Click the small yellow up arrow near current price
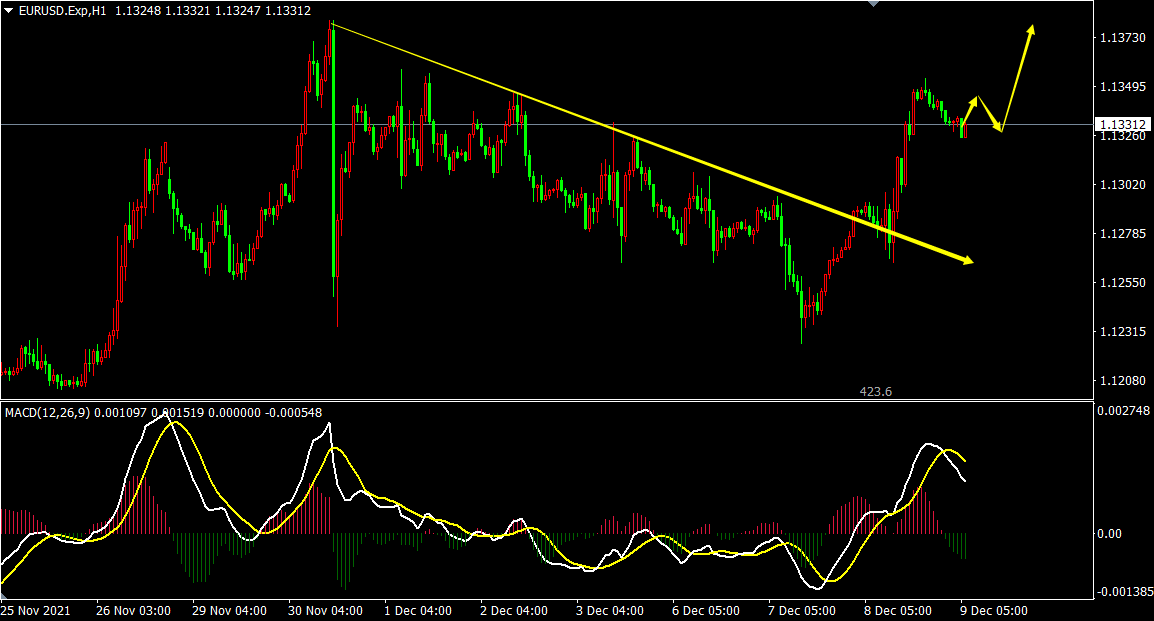Screen dimensions: 1154x621 click(970, 107)
